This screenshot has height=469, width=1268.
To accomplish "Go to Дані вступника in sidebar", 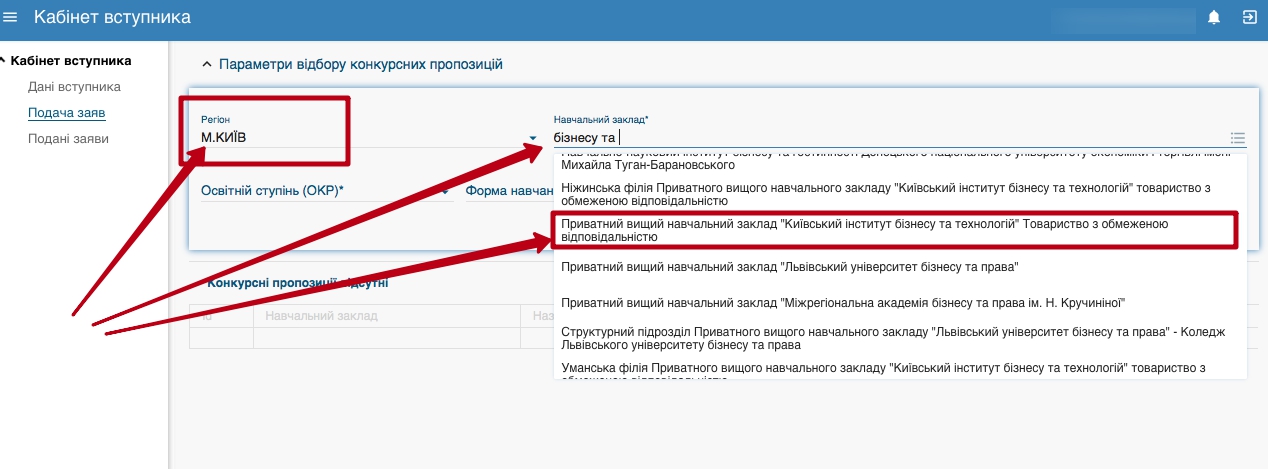I will point(74,87).
